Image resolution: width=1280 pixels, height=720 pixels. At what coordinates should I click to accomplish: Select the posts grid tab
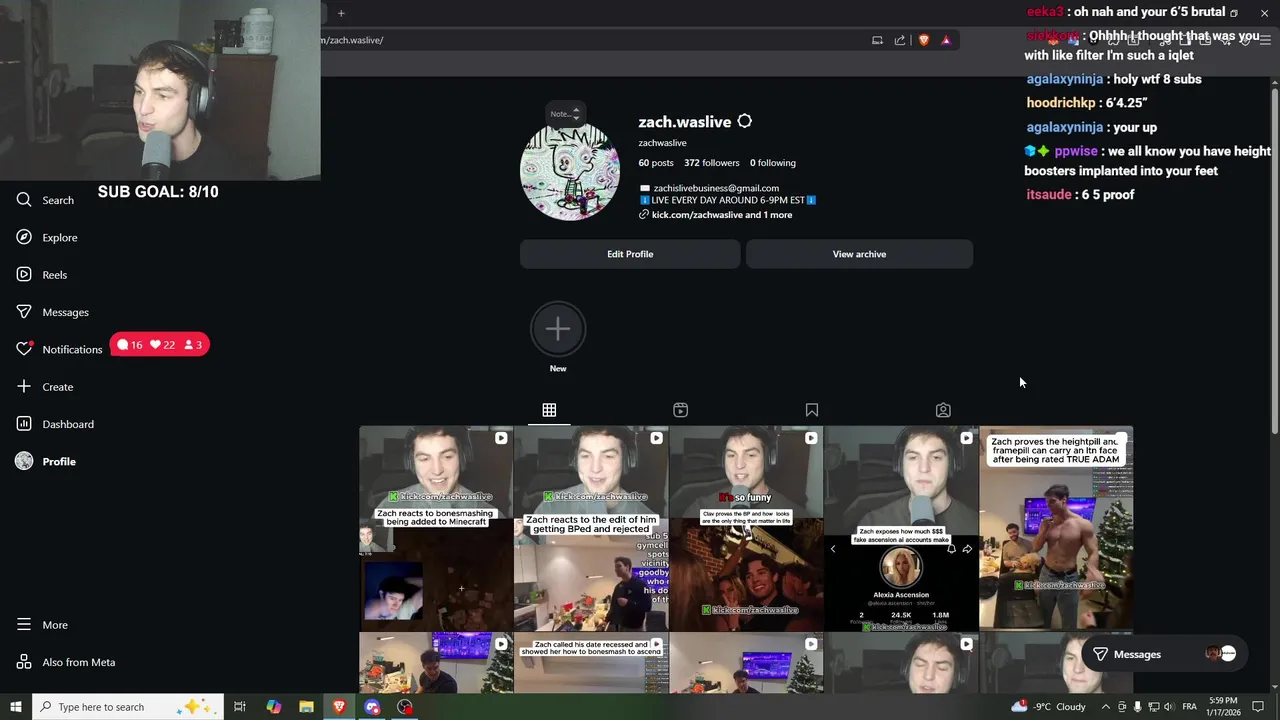pos(549,410)
